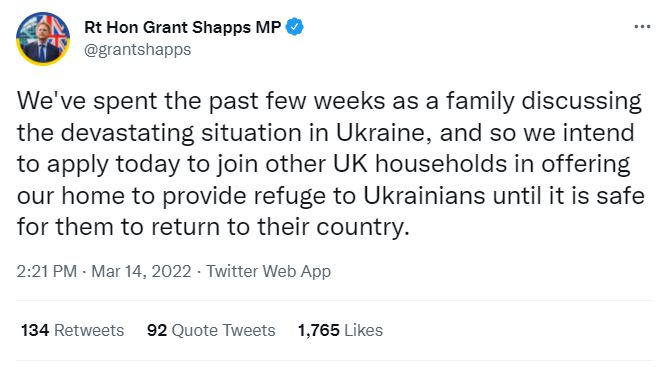Click the Mar 14, 2022 date

tap(141, 271)
